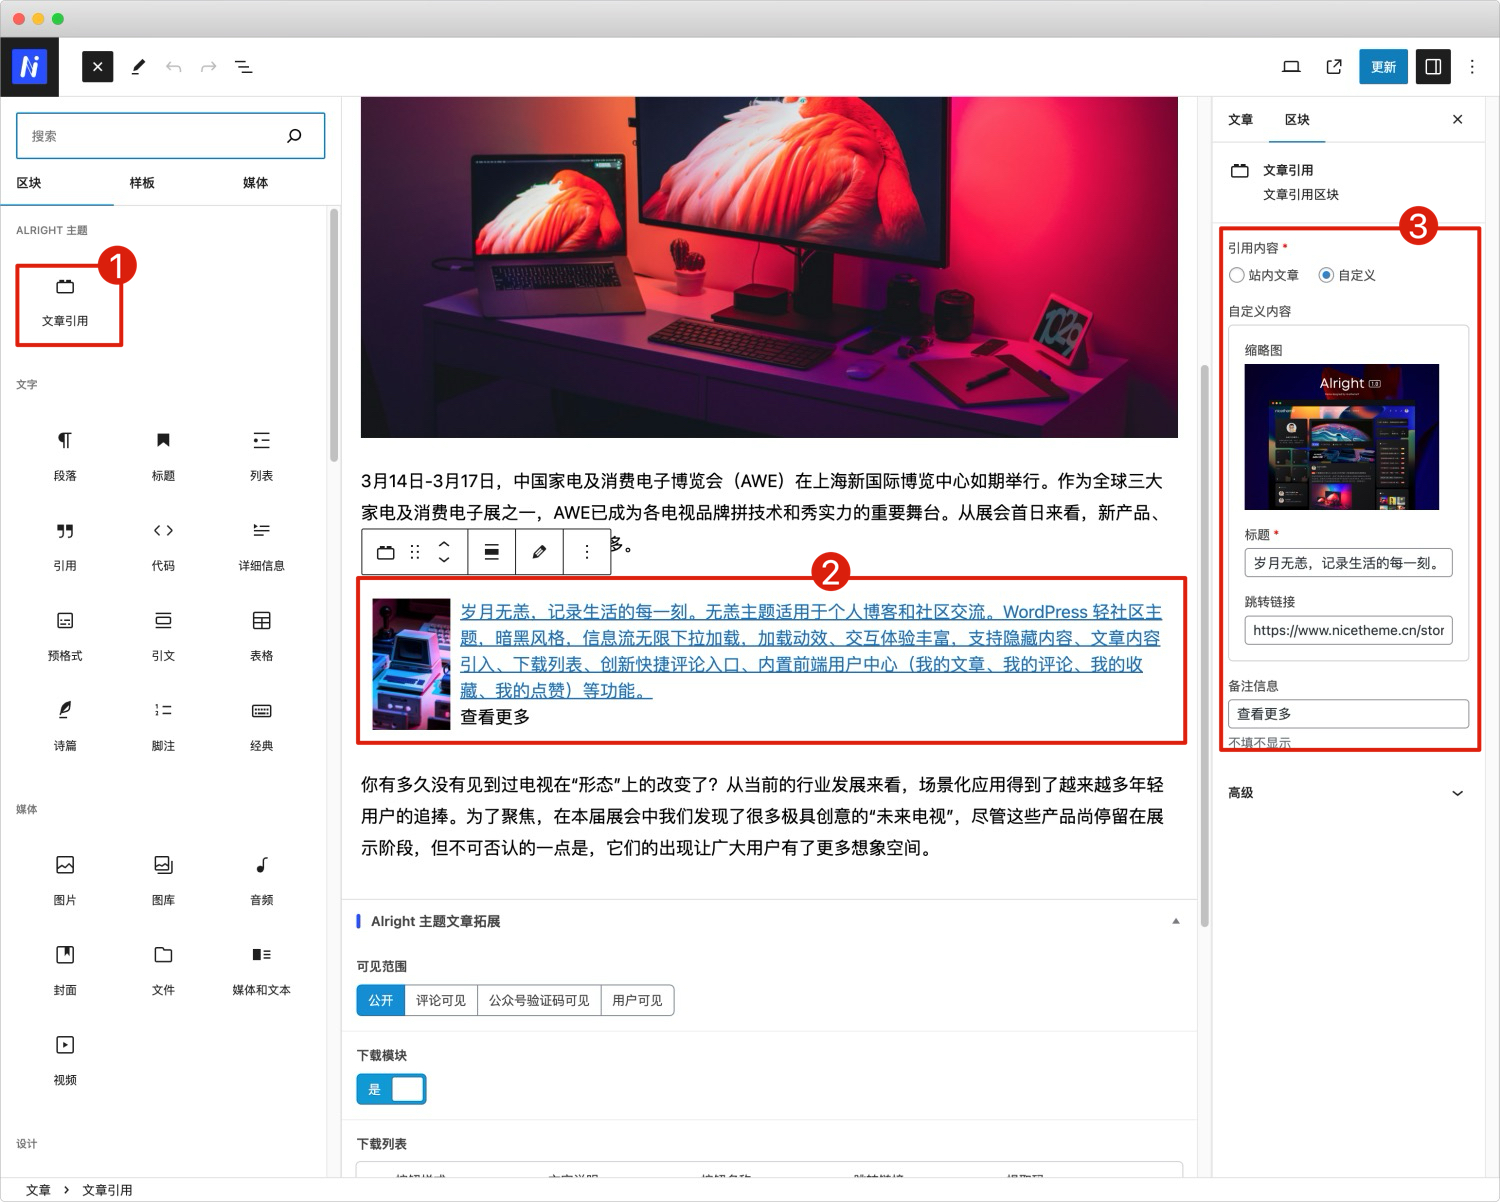This screenshot has height=1202, width=1500.
Task: Insert a 代码 code block
Action: pyautogui.click(x=163, y=546)
